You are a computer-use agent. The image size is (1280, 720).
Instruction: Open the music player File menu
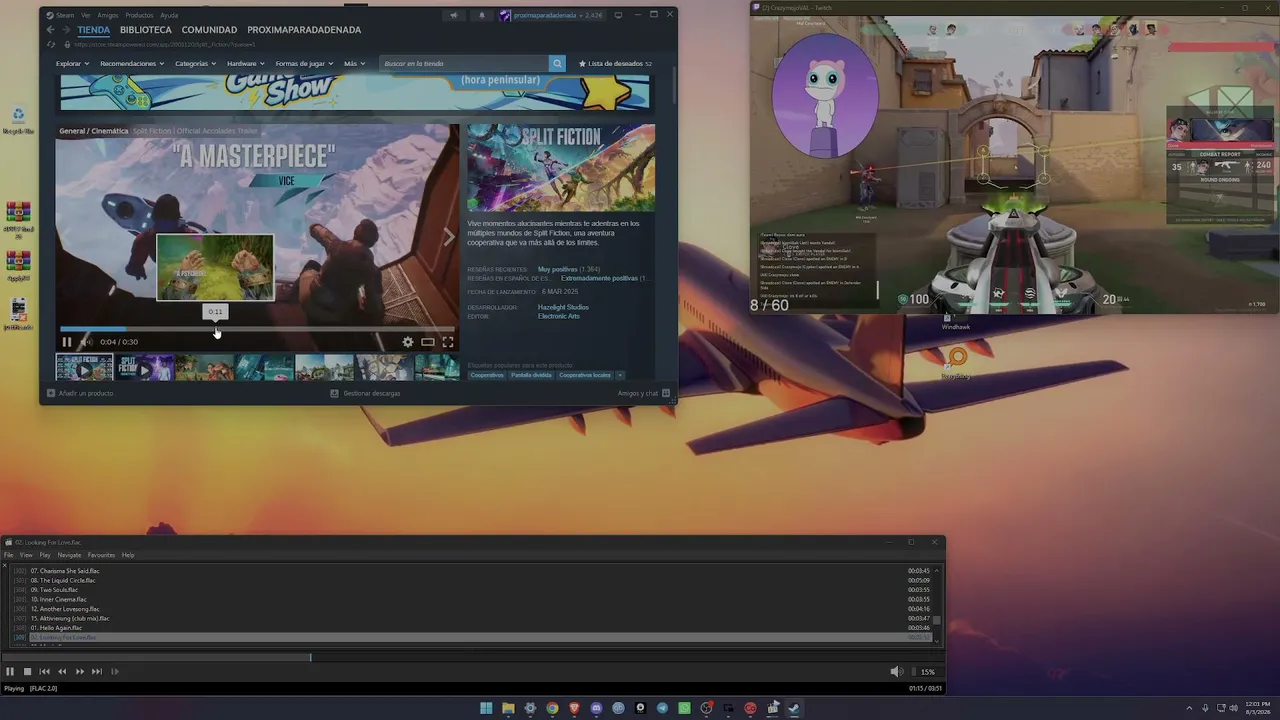[x=8, y=555]
